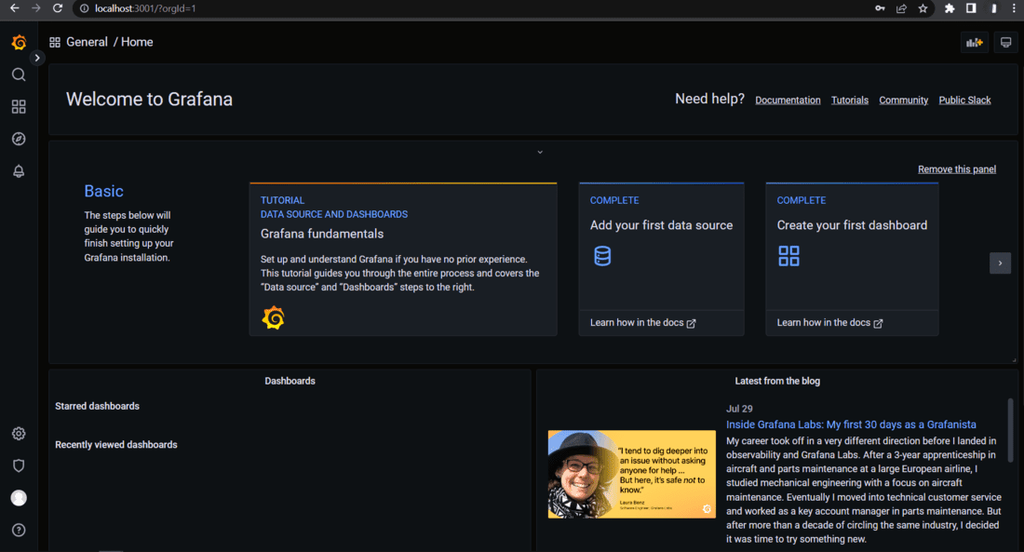Open the Server Admin shield icon
The width and height of the screenshot is (1024, 552).
19,466
